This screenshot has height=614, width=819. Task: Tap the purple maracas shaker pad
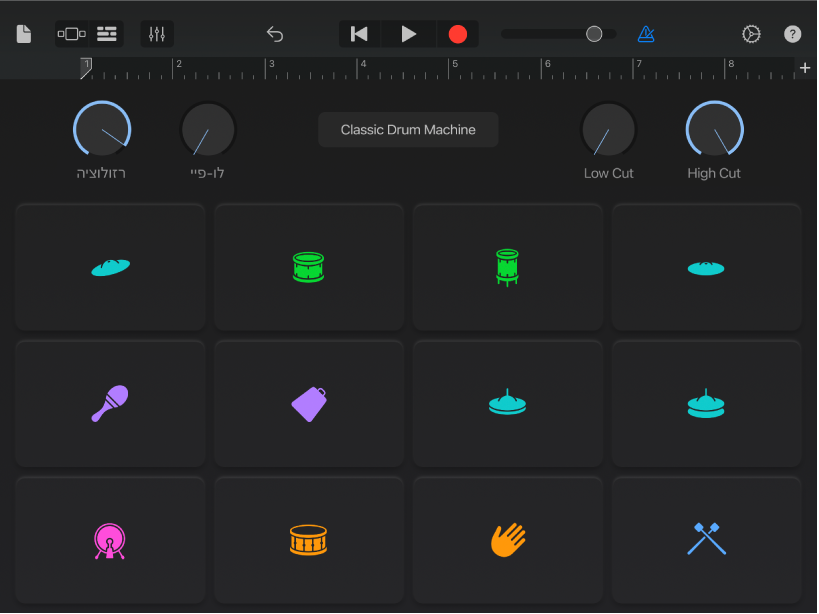[x=110, y=404]
